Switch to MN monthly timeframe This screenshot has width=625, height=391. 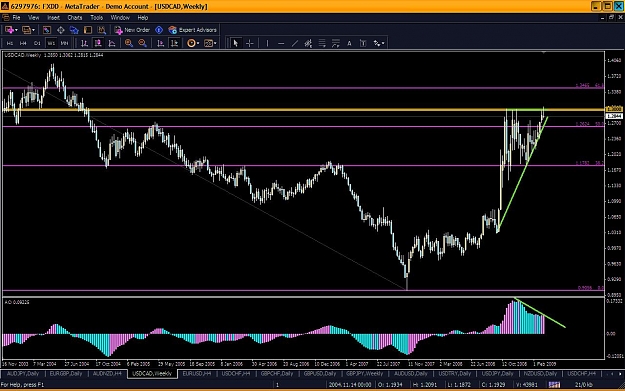[x=64, y=43]
